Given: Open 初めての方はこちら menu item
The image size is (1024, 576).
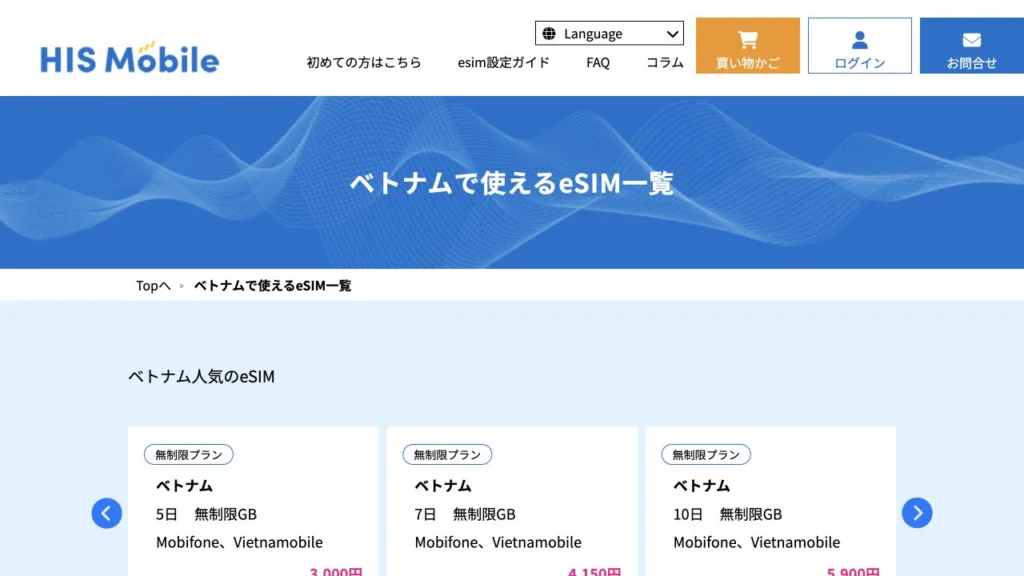Looking at the screenshot, I should [x=364, y=62].
